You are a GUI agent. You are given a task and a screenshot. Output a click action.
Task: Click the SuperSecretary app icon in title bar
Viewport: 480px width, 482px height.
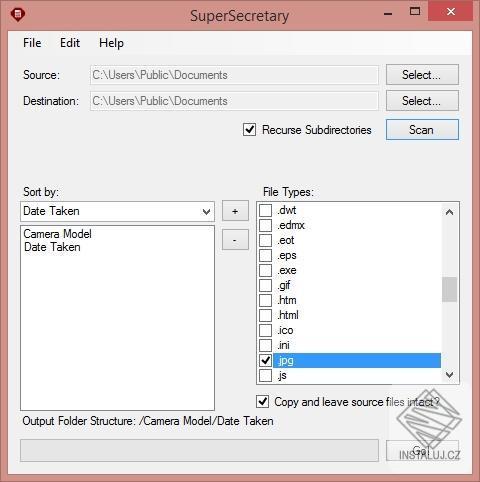17,15
